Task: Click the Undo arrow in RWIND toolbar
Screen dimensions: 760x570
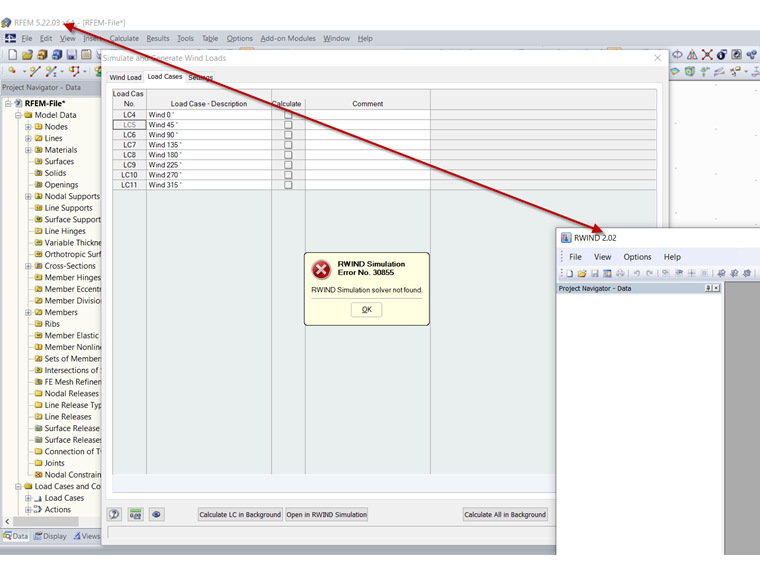Action: point(637,273)
